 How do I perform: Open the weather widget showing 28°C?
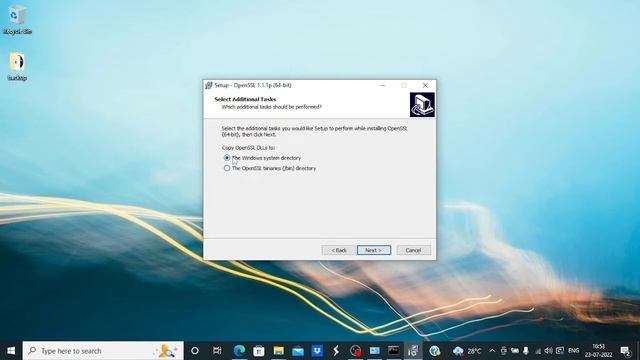[467, 351]
